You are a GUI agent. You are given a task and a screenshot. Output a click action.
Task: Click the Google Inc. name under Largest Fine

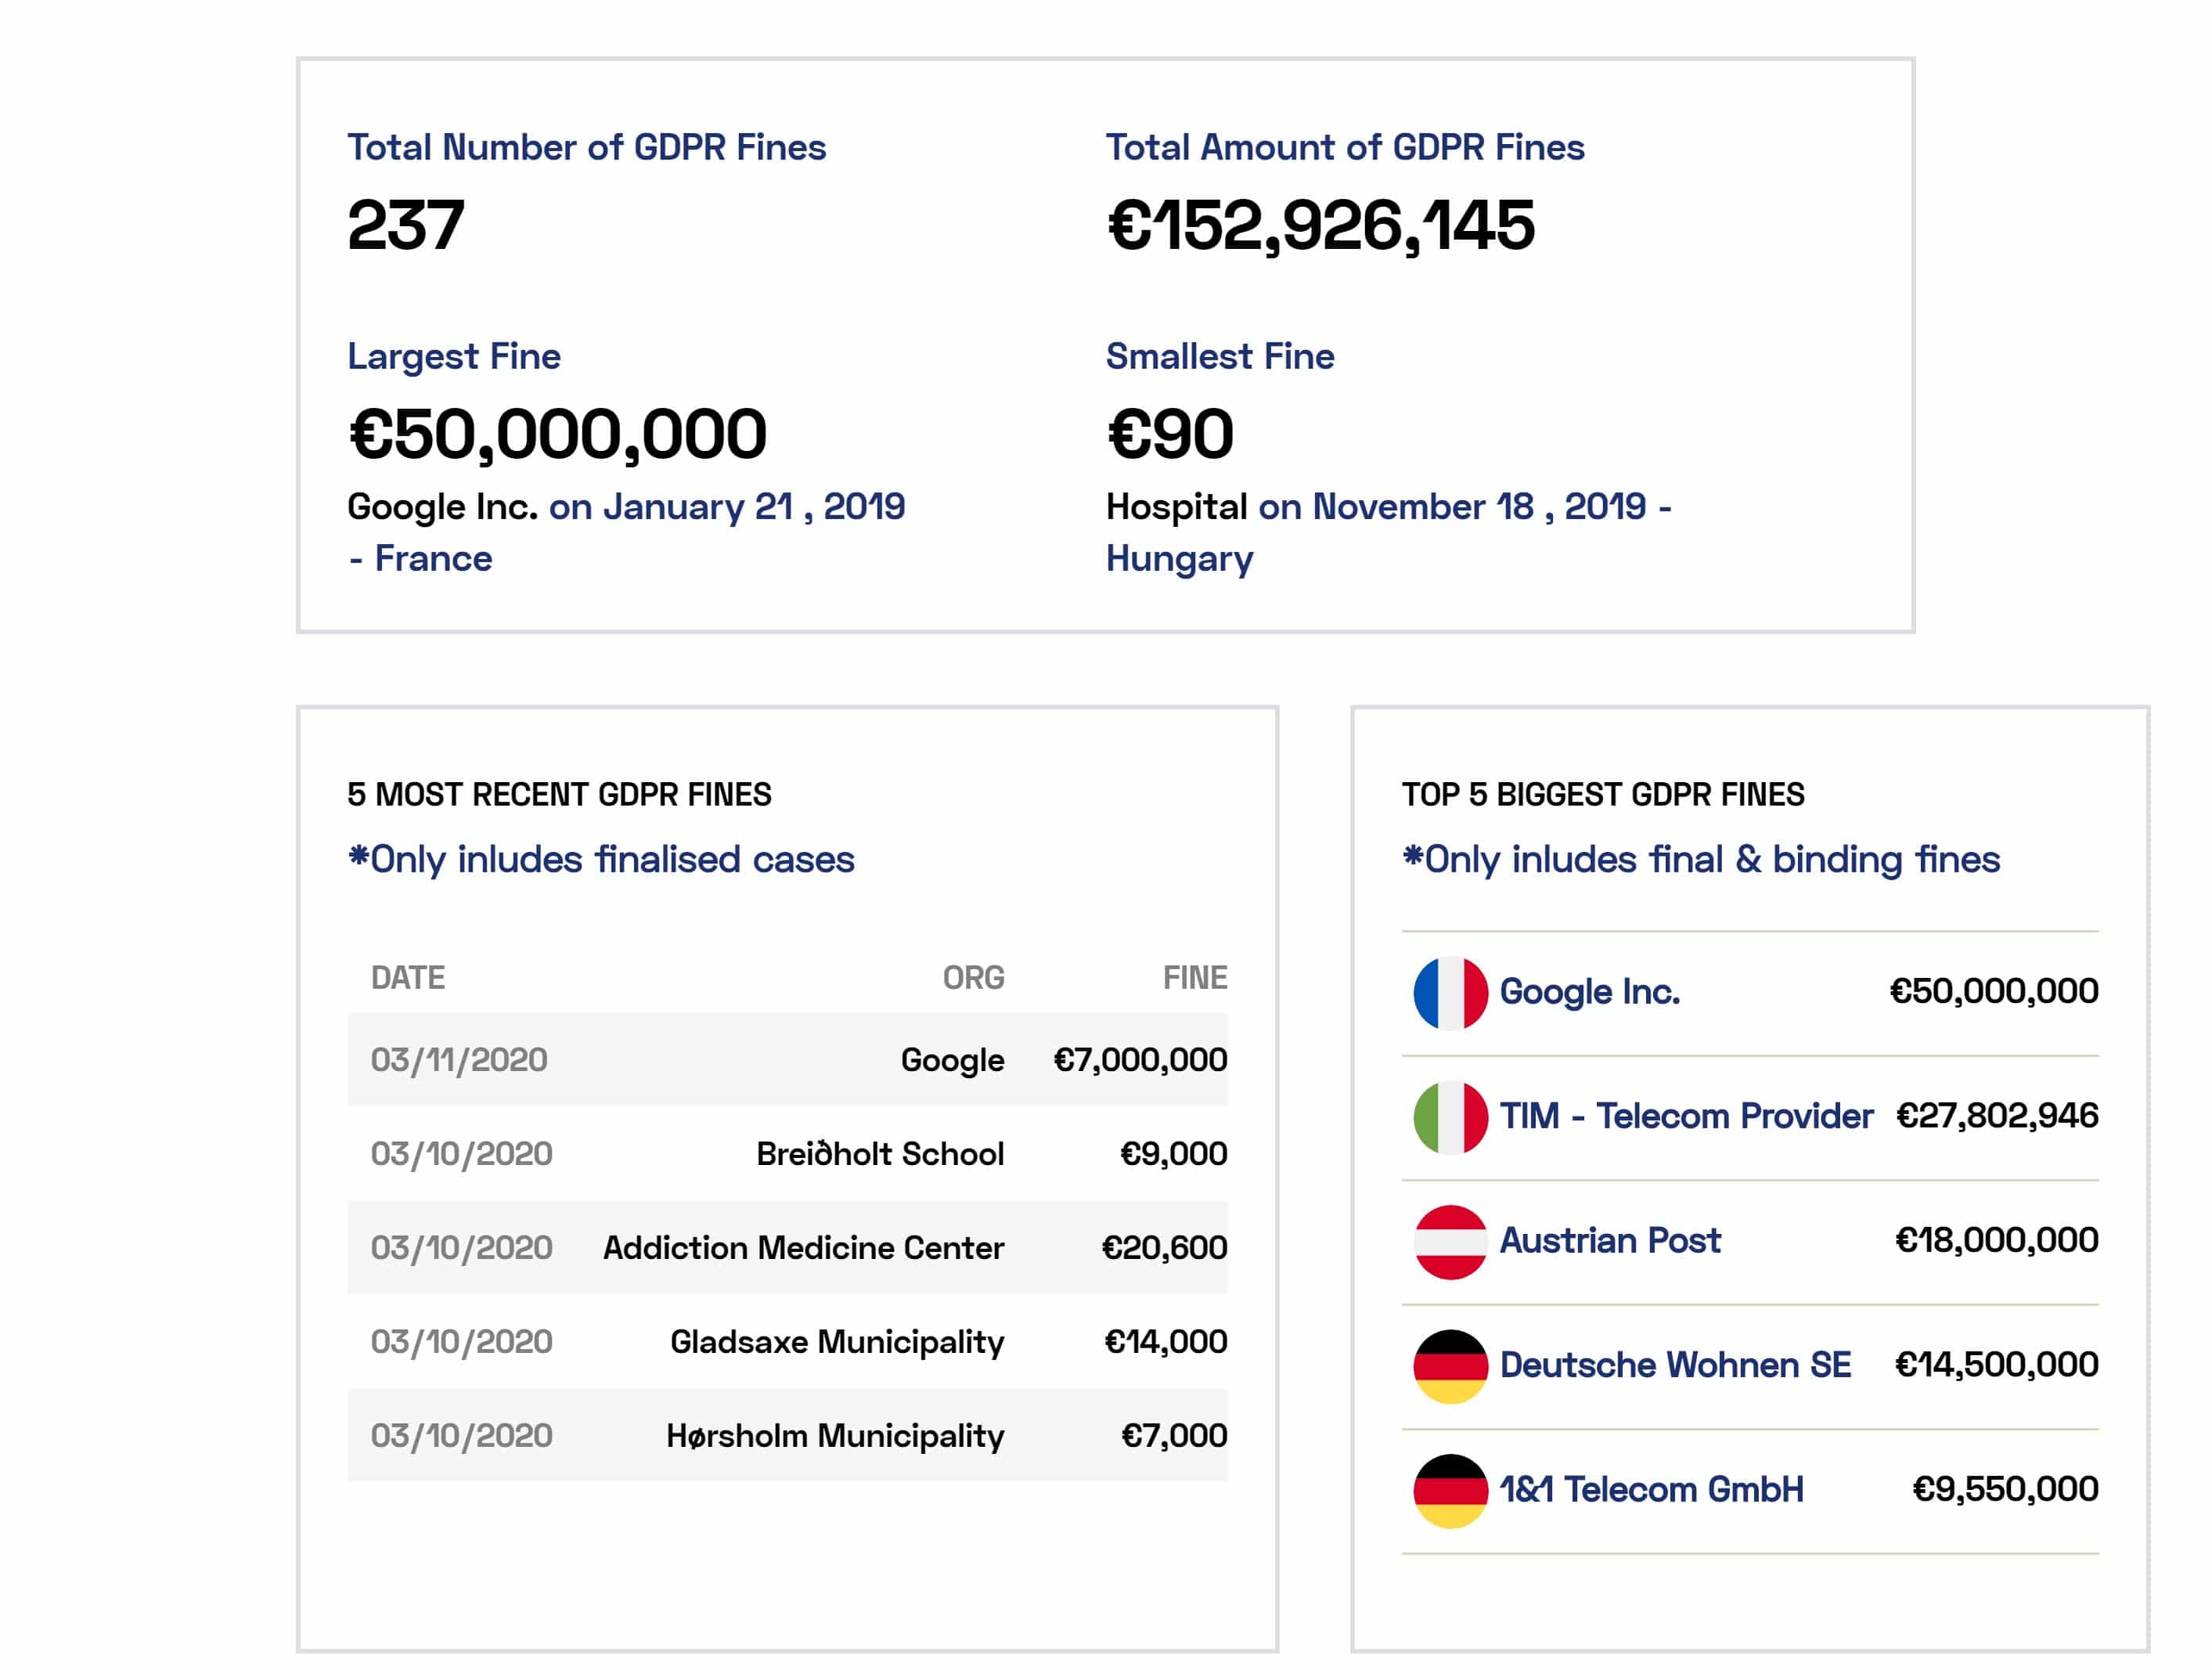(x=442, y=507)
